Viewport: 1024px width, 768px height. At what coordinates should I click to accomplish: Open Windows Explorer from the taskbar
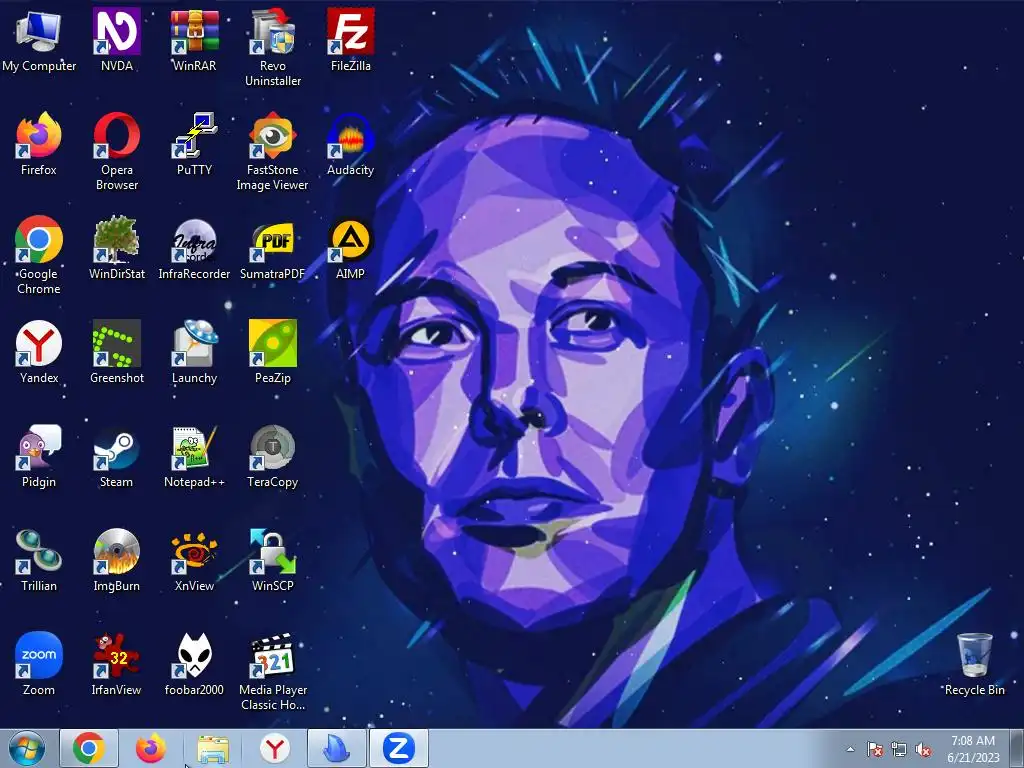coord(213,748)
